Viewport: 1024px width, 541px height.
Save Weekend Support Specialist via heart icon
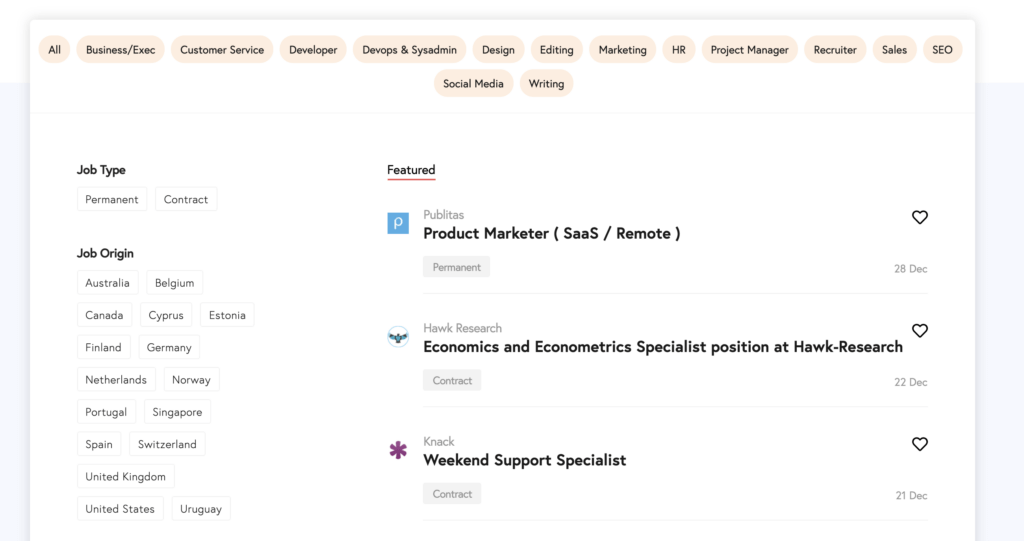(920, 444)
